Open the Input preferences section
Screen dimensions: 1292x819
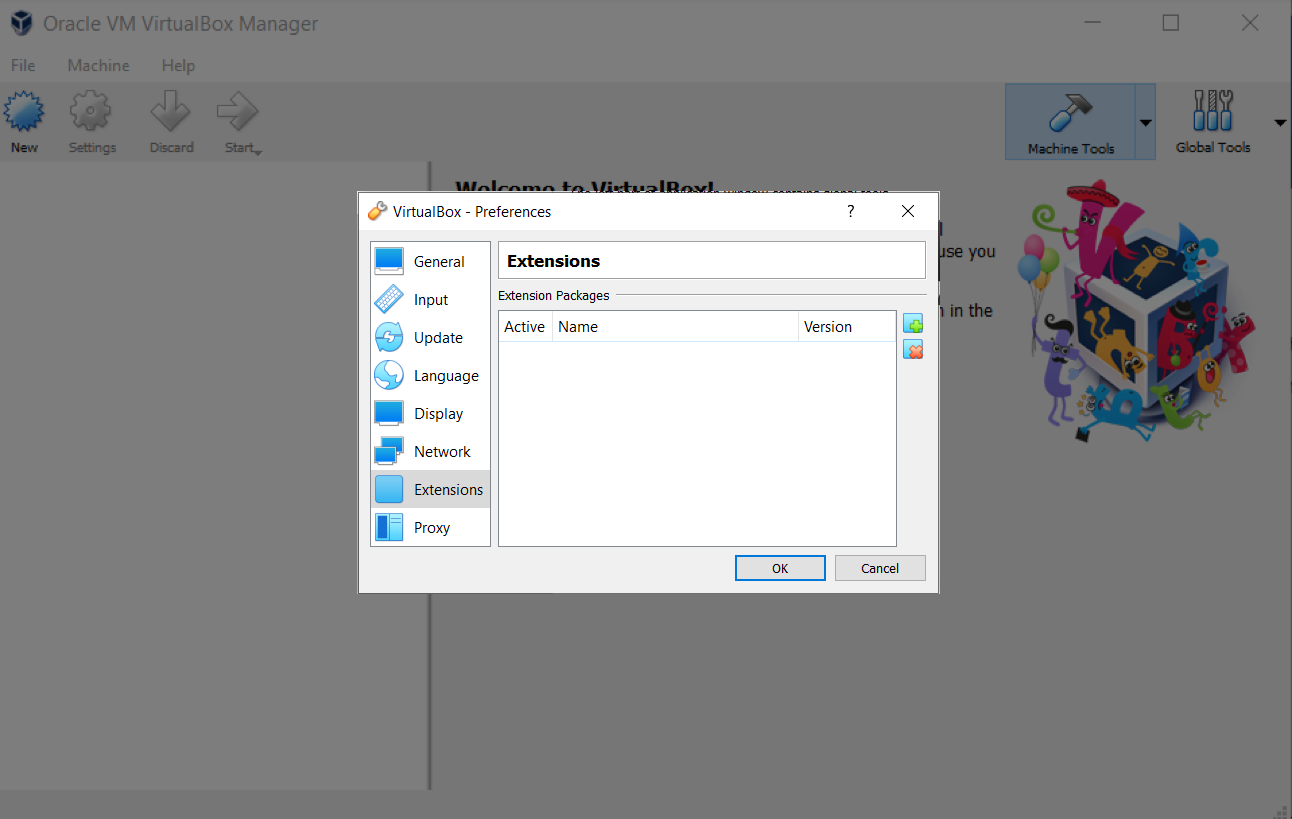tap(430, 300)
